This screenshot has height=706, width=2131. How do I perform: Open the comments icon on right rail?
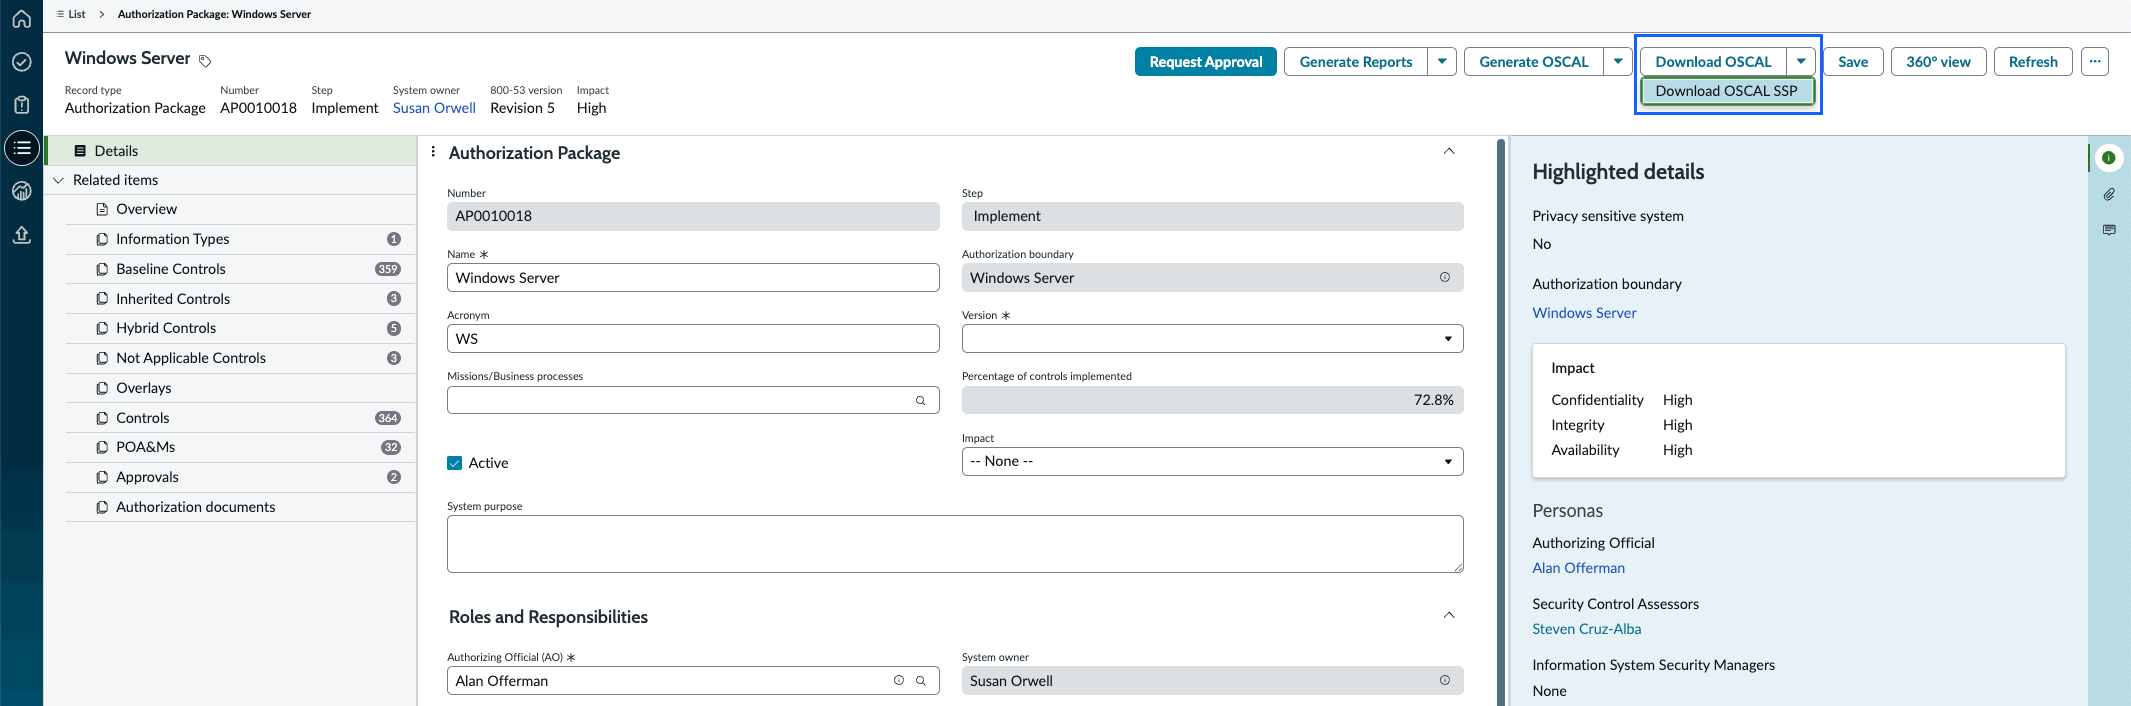[x=2108, y=230]
